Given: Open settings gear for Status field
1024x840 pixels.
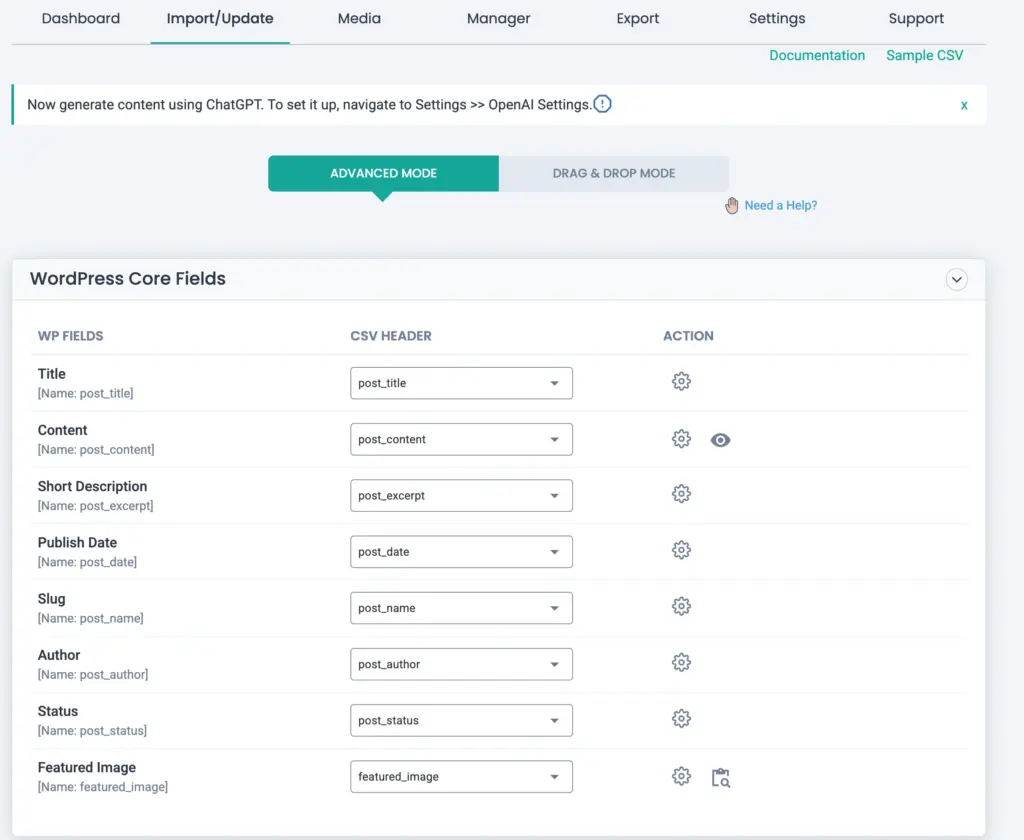Looking at the screenshot, I should pos(681,718).
